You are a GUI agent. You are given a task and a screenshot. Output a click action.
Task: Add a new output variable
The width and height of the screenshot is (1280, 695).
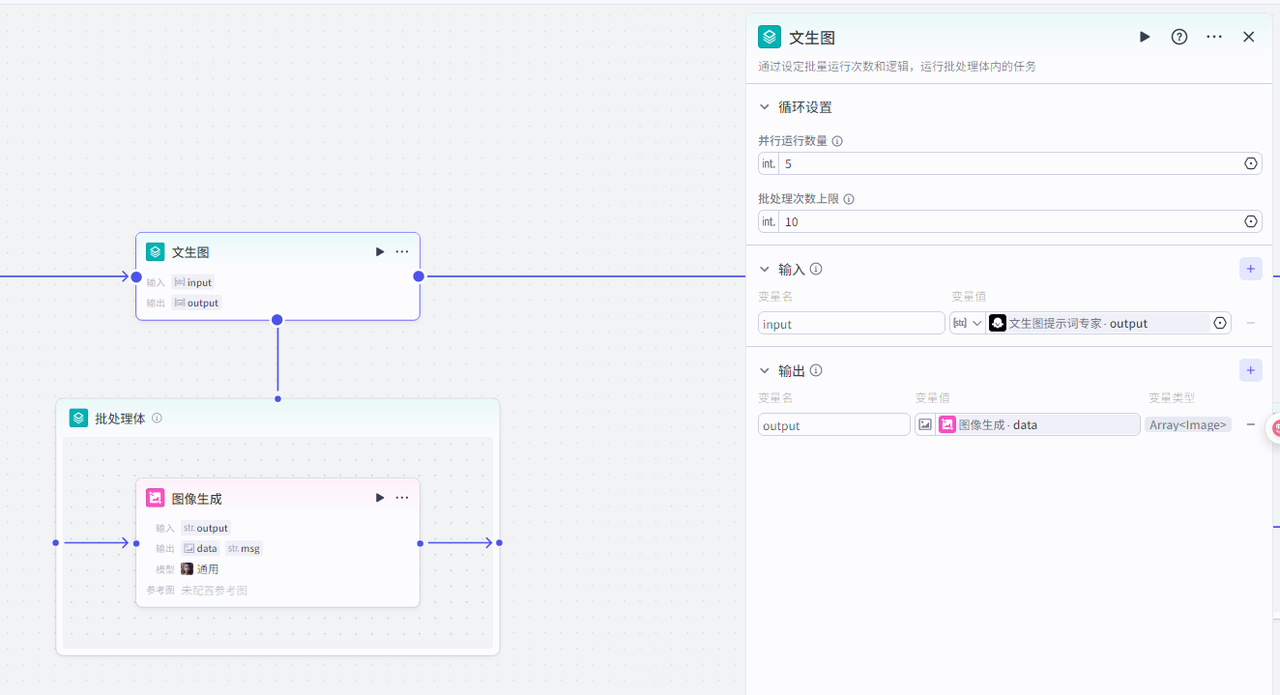tap(1250, 371)
